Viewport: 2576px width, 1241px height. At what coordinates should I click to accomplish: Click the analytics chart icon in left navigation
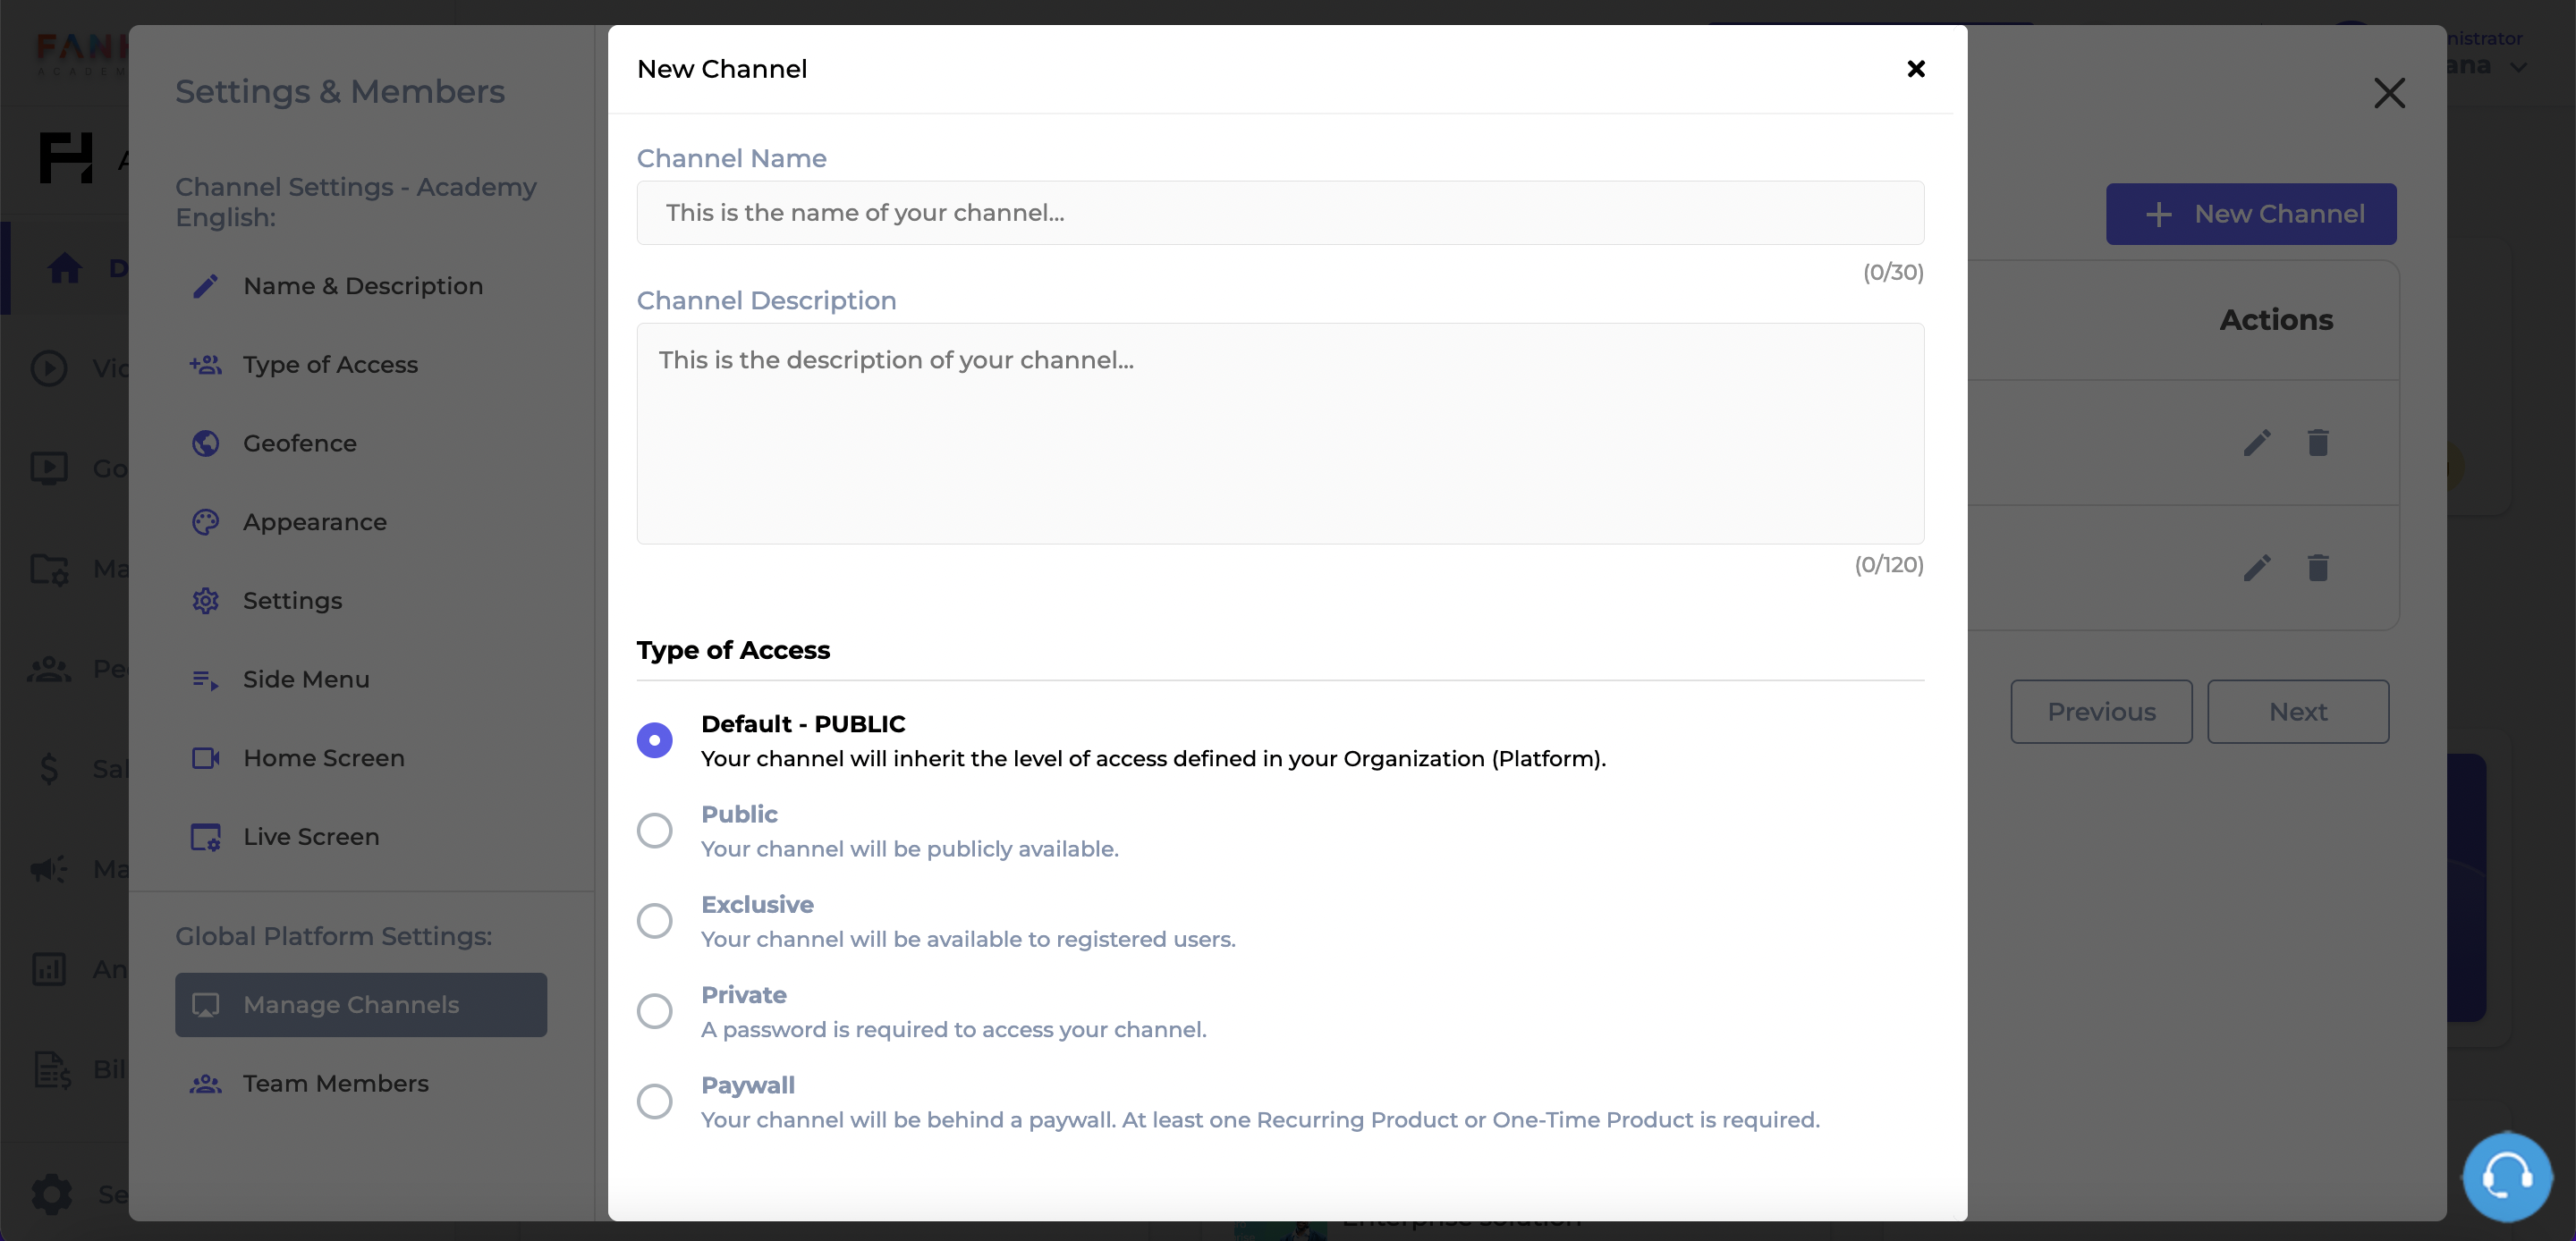coord(49,969)
